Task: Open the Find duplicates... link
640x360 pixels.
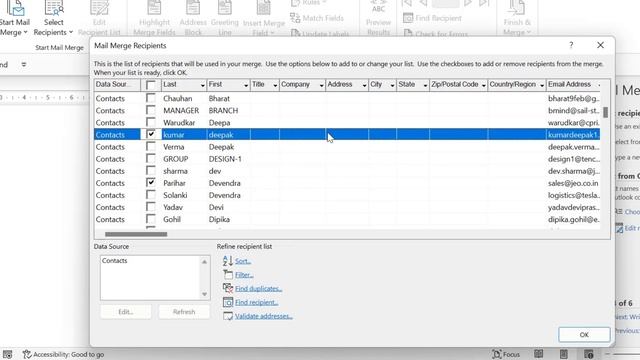Action: pyautogui.click(x=258, y=289)
